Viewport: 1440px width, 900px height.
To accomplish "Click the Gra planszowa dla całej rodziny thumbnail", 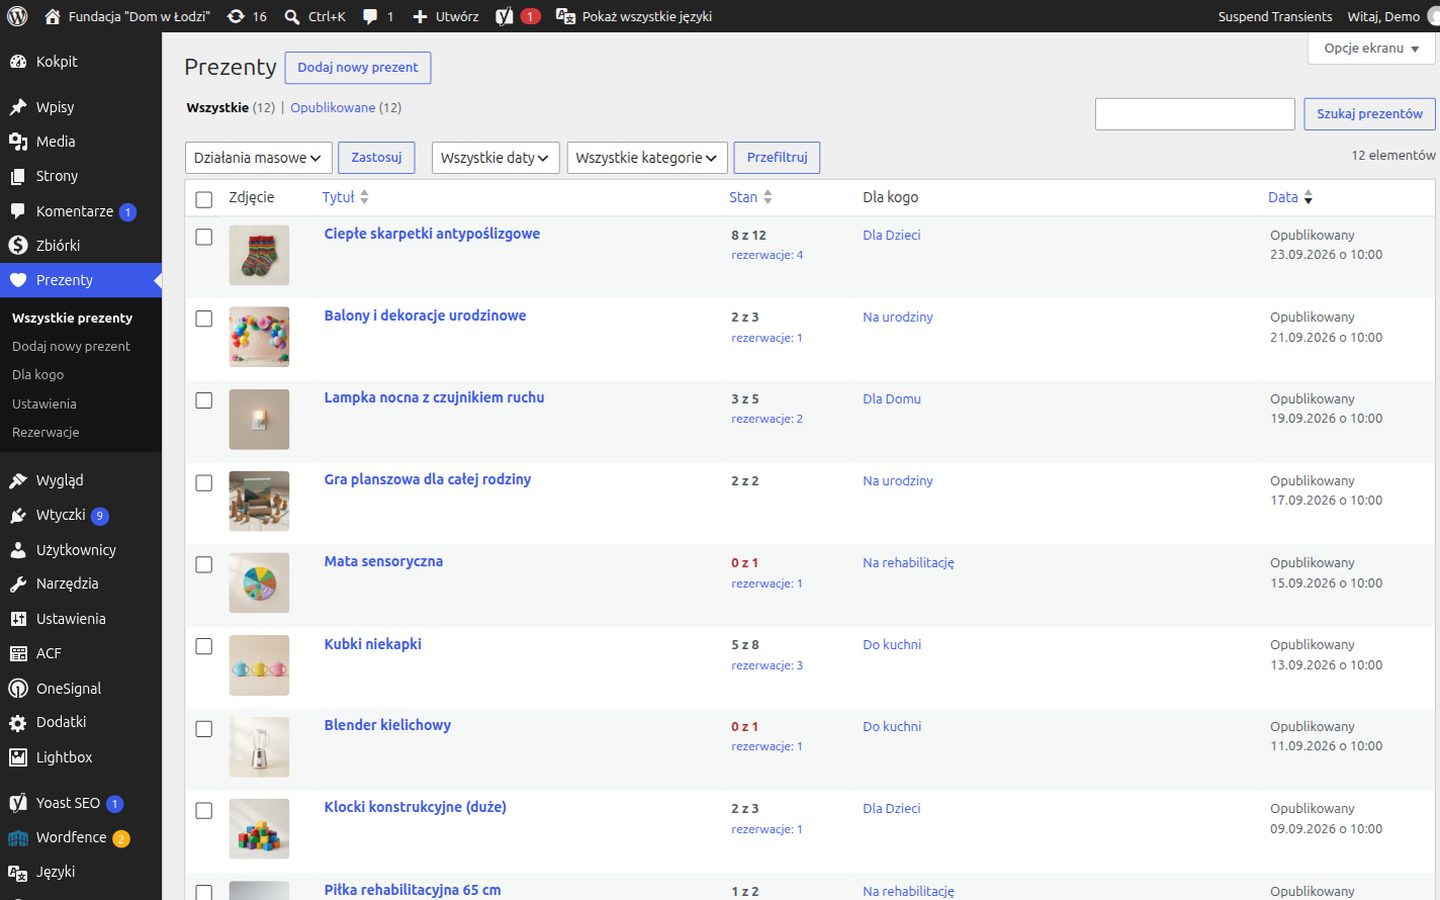I will [259, 501].
